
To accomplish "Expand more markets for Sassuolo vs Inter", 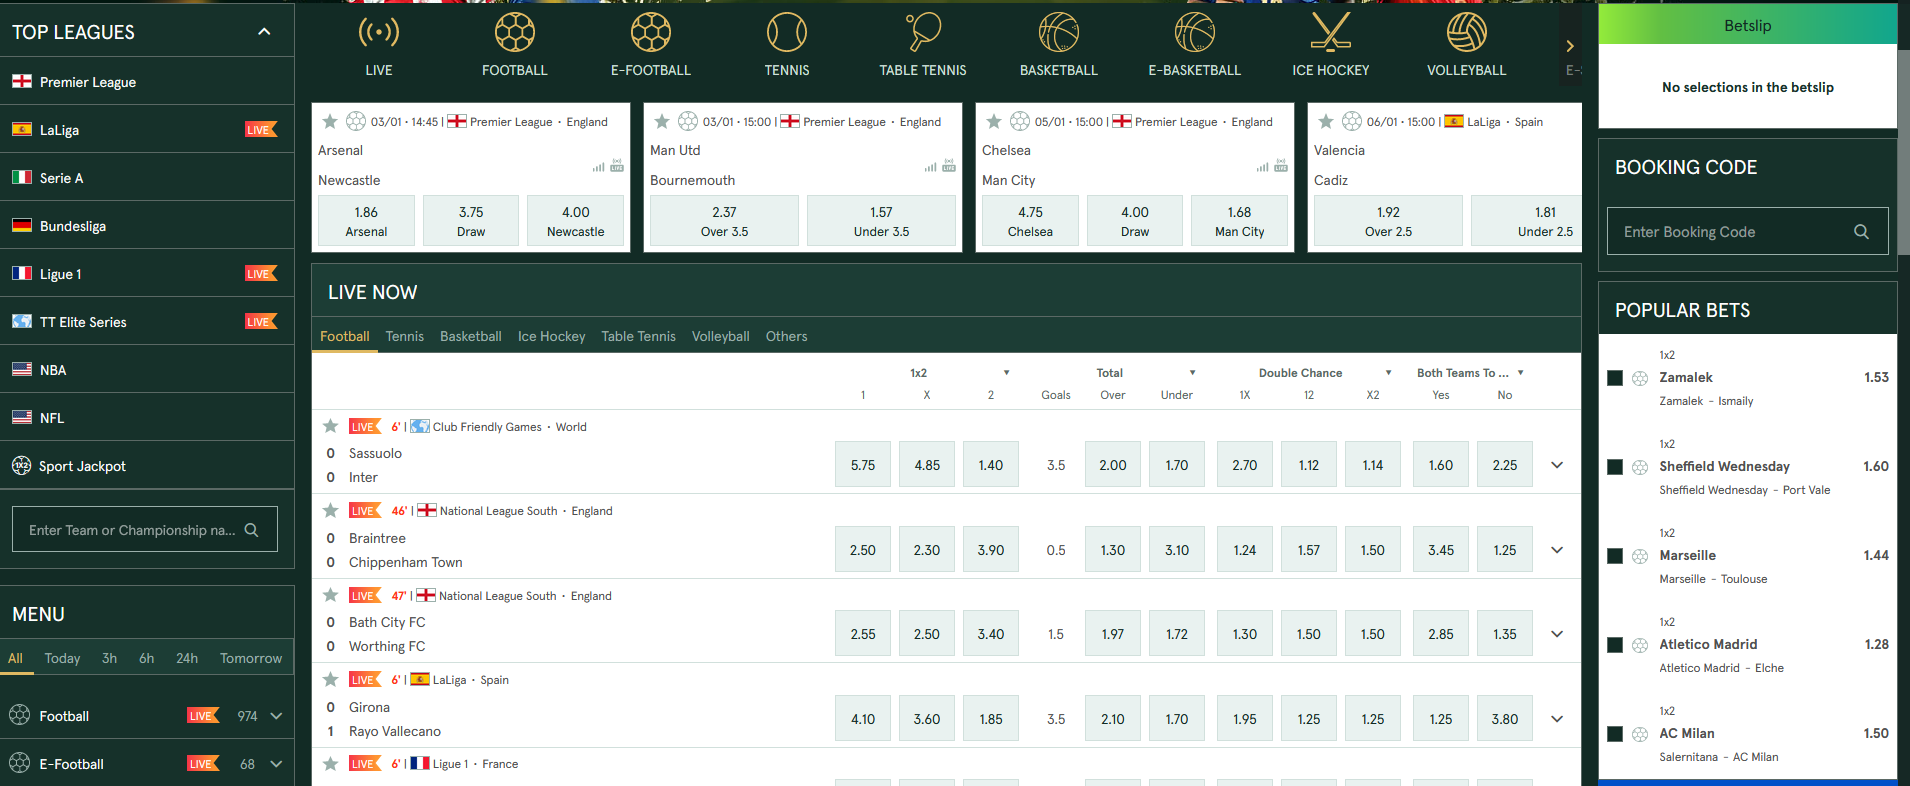I will 1557,465.
